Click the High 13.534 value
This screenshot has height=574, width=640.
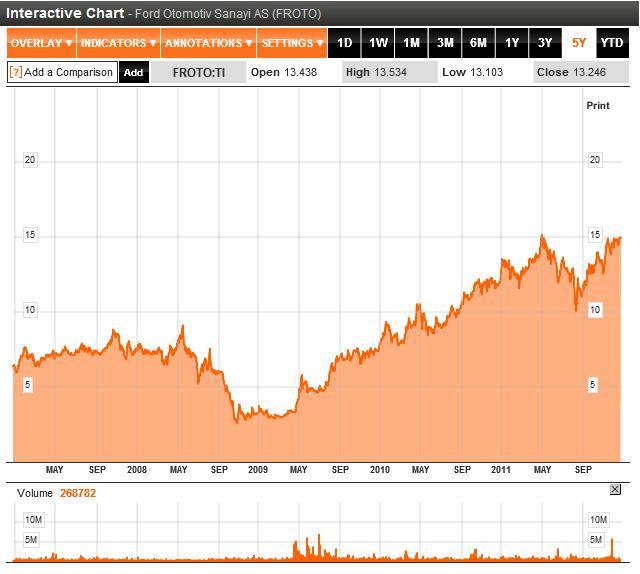click(x=376, y=72)
